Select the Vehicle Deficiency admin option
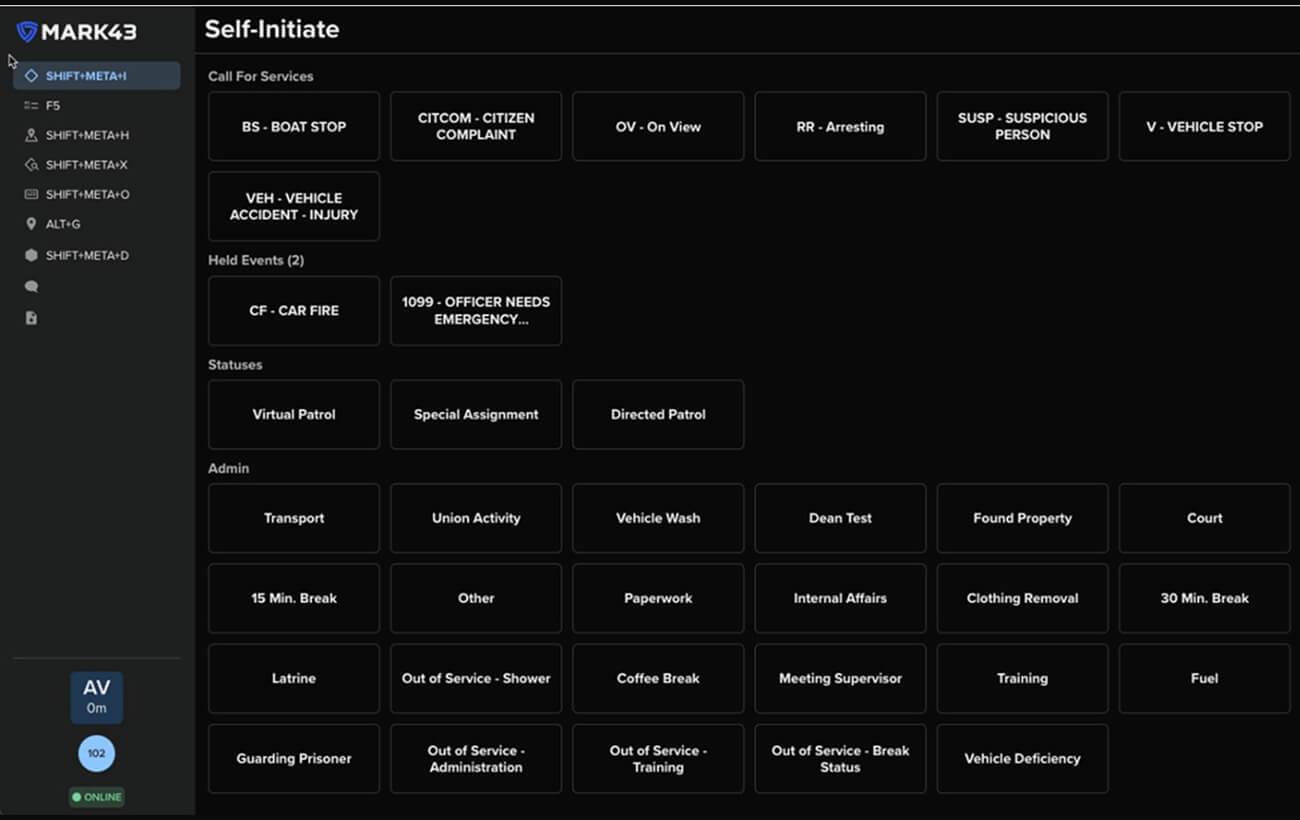 pos(1022,759)
